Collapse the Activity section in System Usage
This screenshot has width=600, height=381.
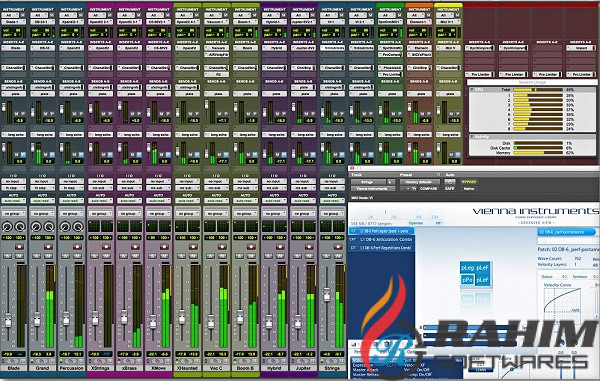point(472,137)
